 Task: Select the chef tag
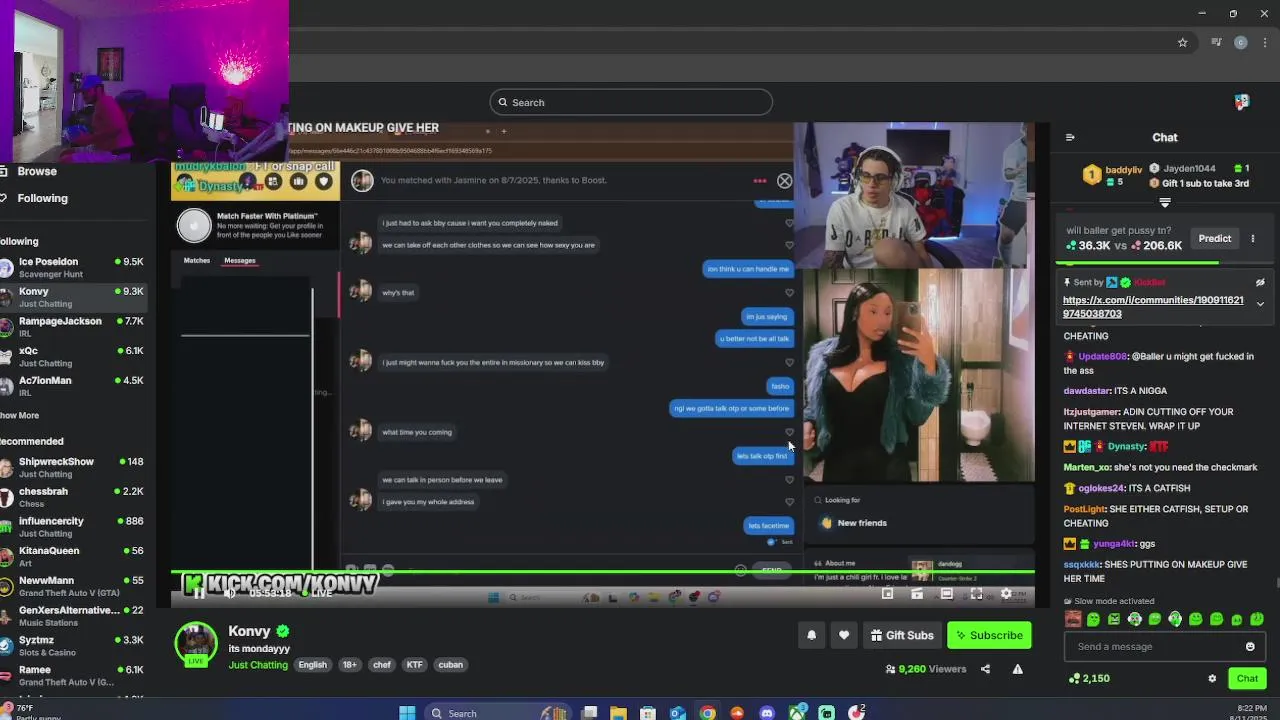pos(382,665)
